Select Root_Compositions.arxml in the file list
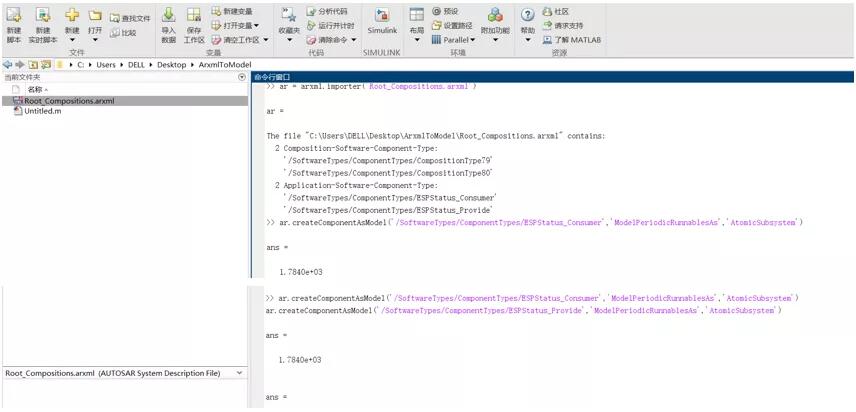This screenshot has width=856, height=412. (124, 101)
